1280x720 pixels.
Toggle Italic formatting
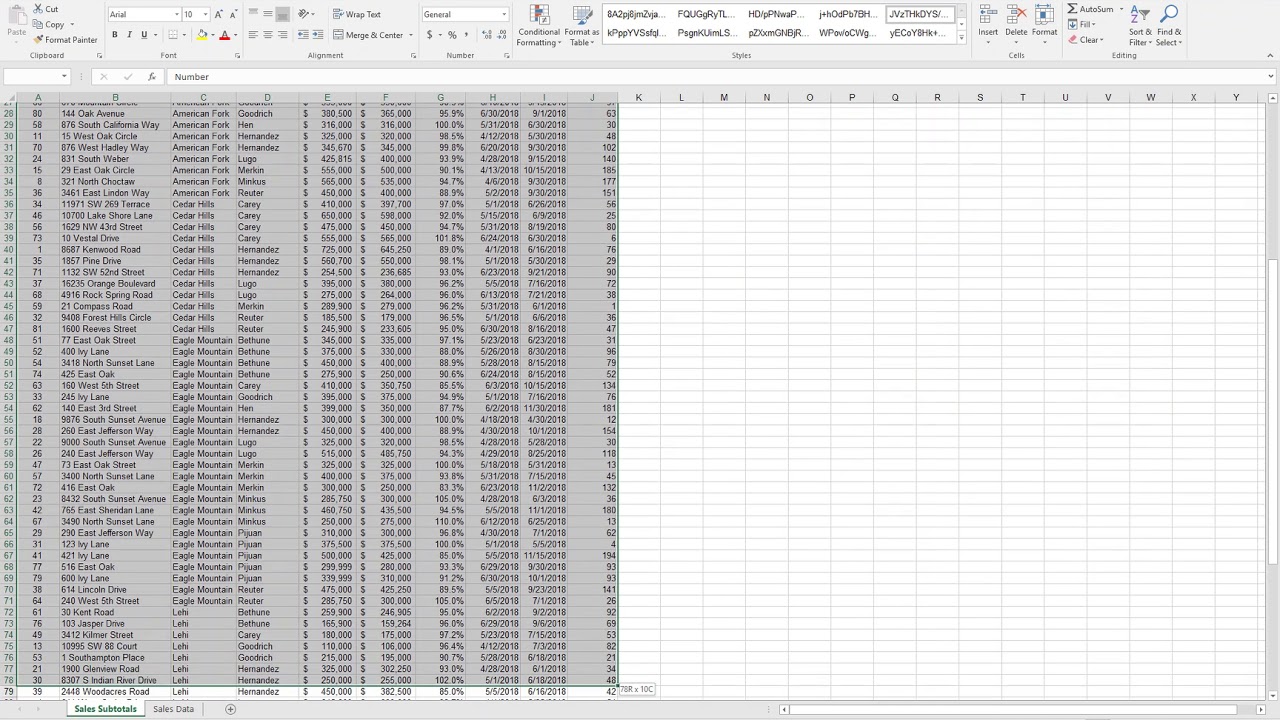pos(129,35)
